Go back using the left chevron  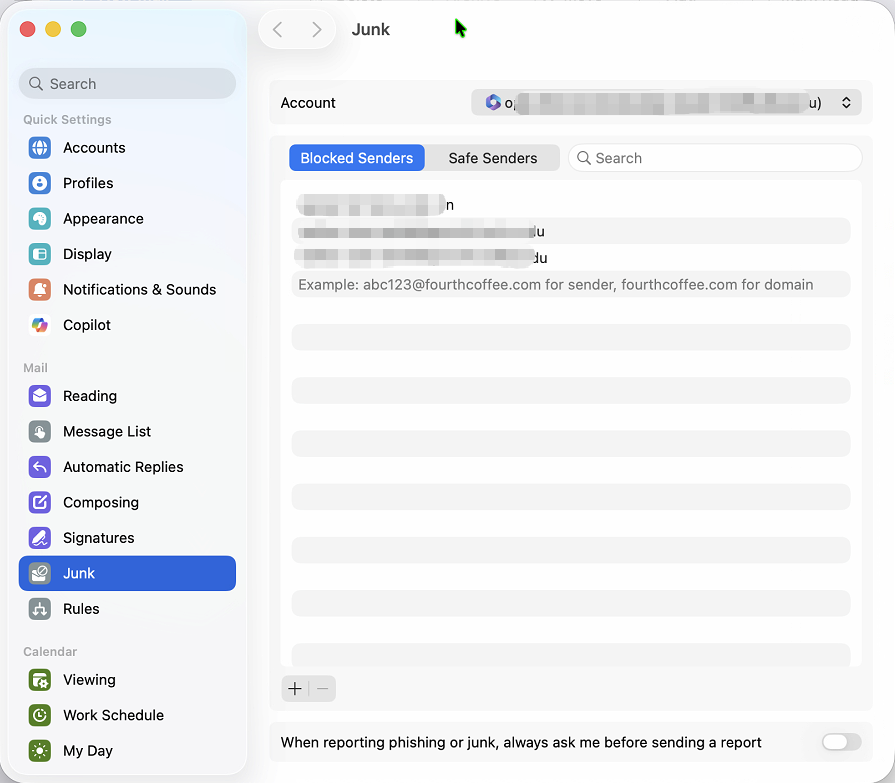pos(278,30)
